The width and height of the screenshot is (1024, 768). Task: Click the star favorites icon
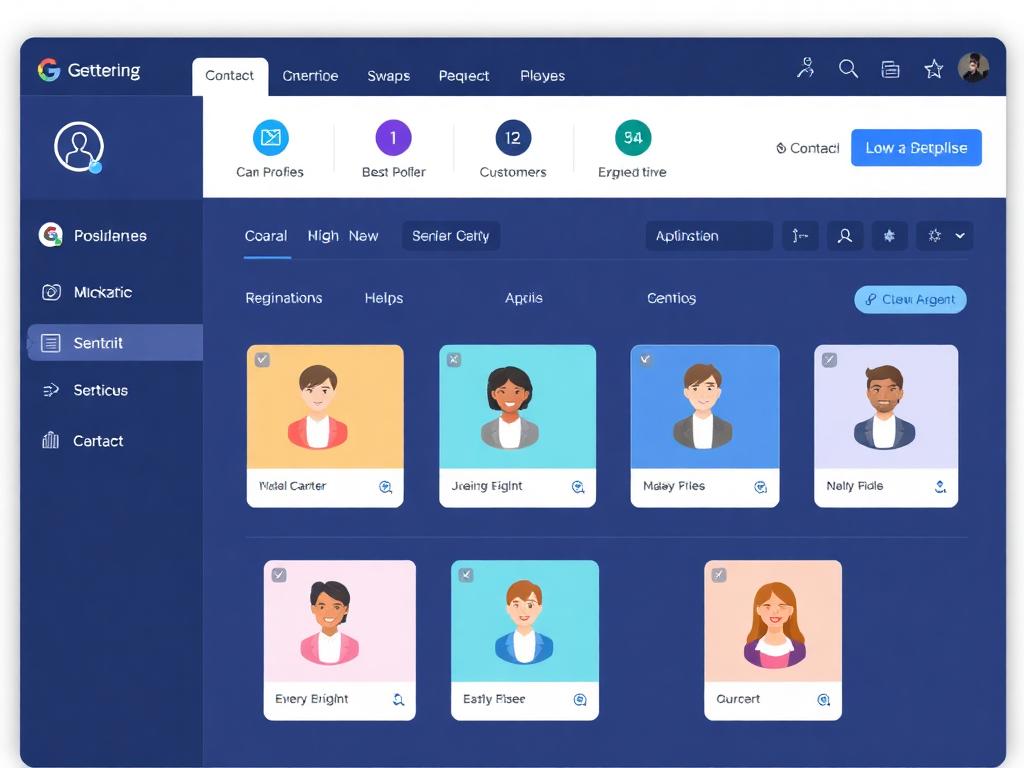[933, 69]
